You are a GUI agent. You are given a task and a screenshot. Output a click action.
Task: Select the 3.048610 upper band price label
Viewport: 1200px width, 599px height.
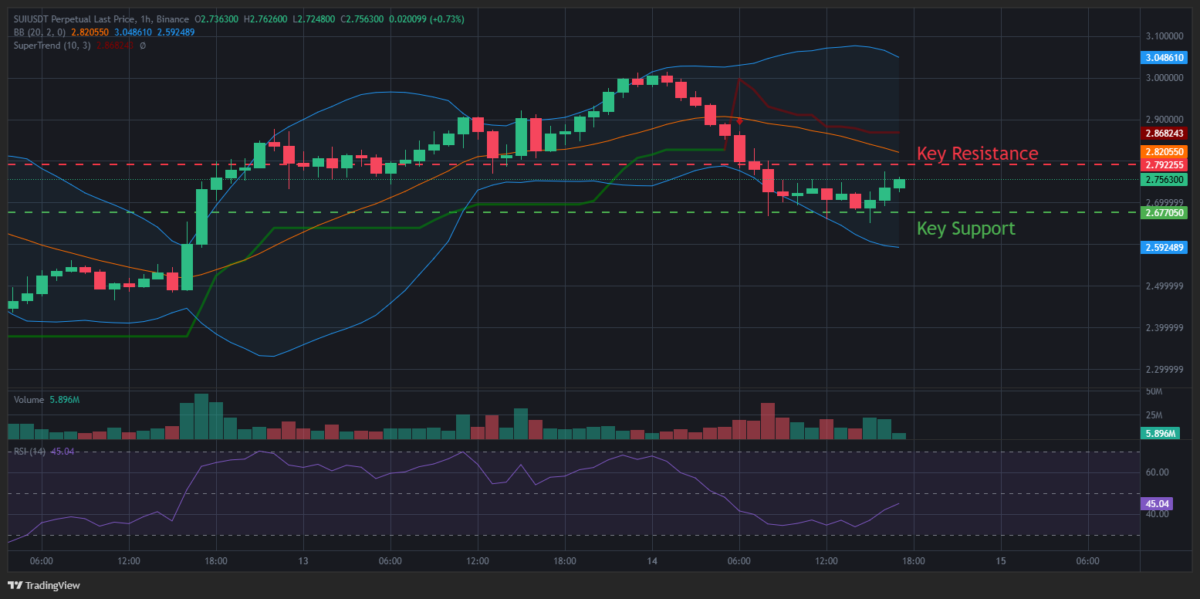point(1163,59)
